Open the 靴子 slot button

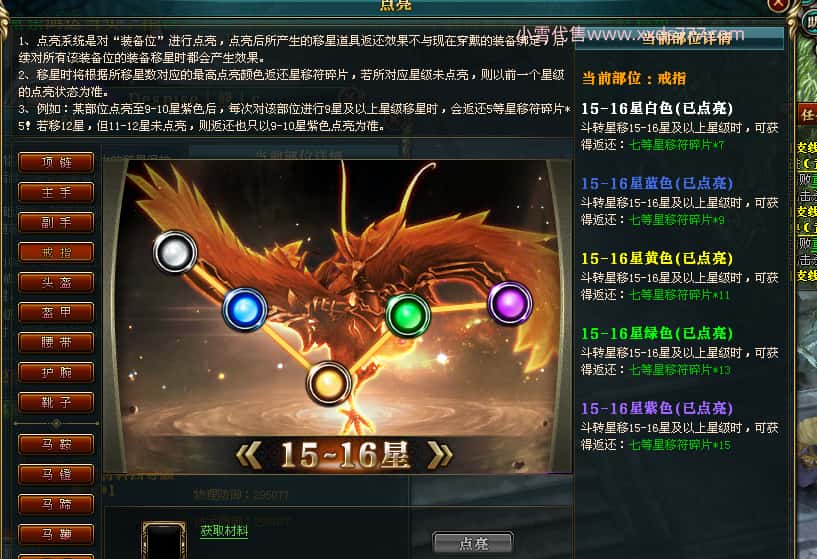[x=56, y=403]
